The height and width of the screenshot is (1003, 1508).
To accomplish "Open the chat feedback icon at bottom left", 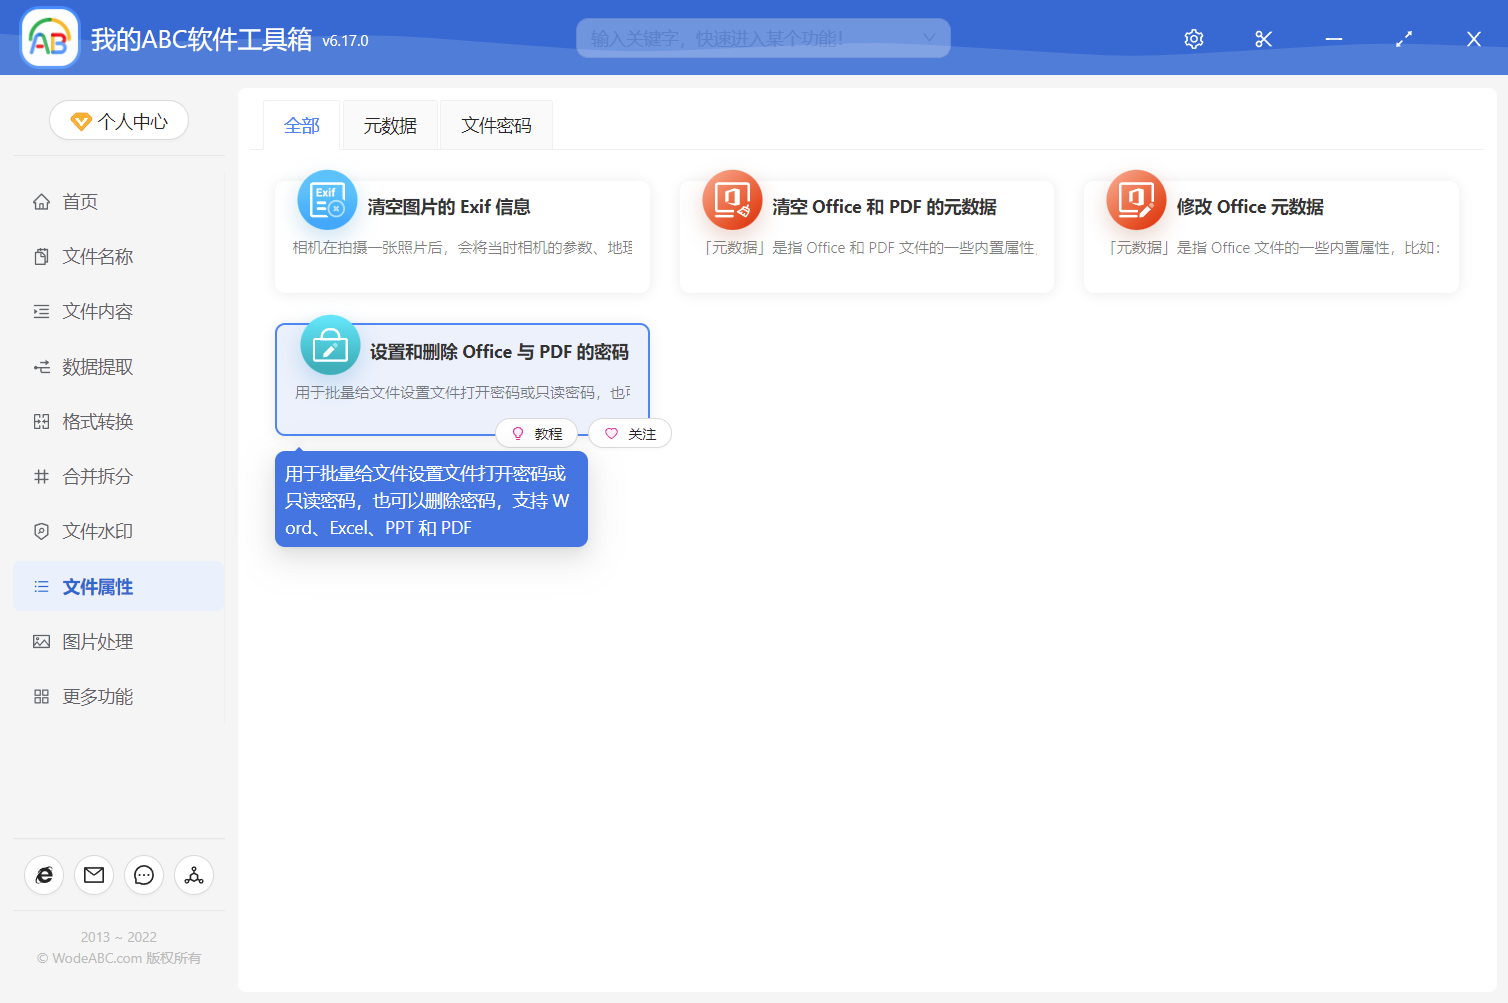I will (x=143, y=875).
